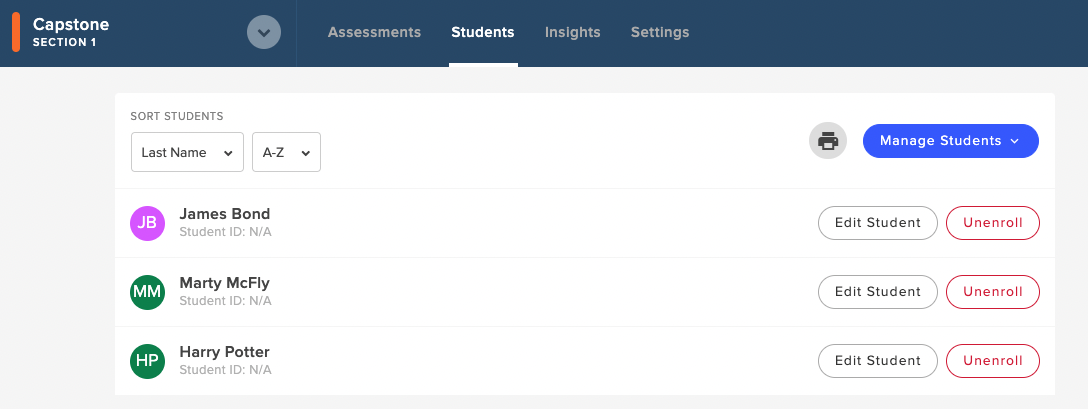Click the printer icon
The image size is (1088, 409).
click(x=828, y=141)
